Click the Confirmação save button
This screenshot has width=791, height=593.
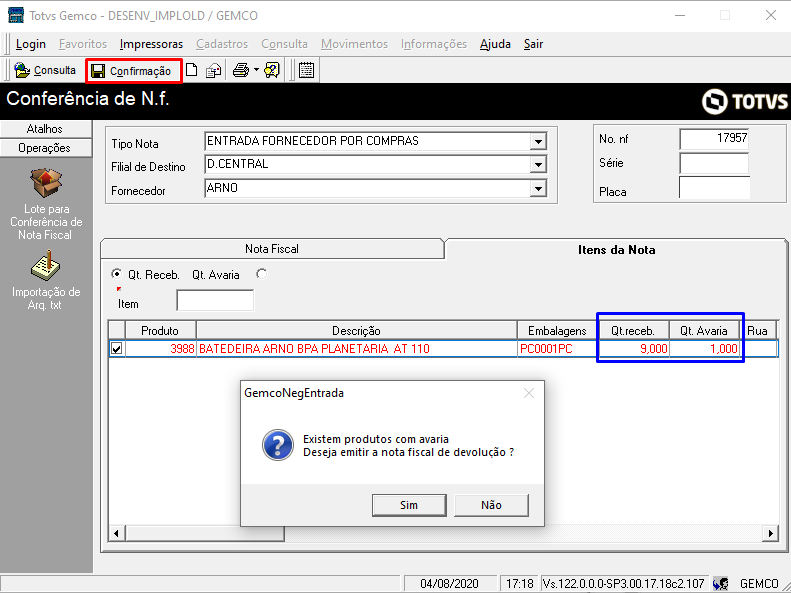click(x=133, y=71)
